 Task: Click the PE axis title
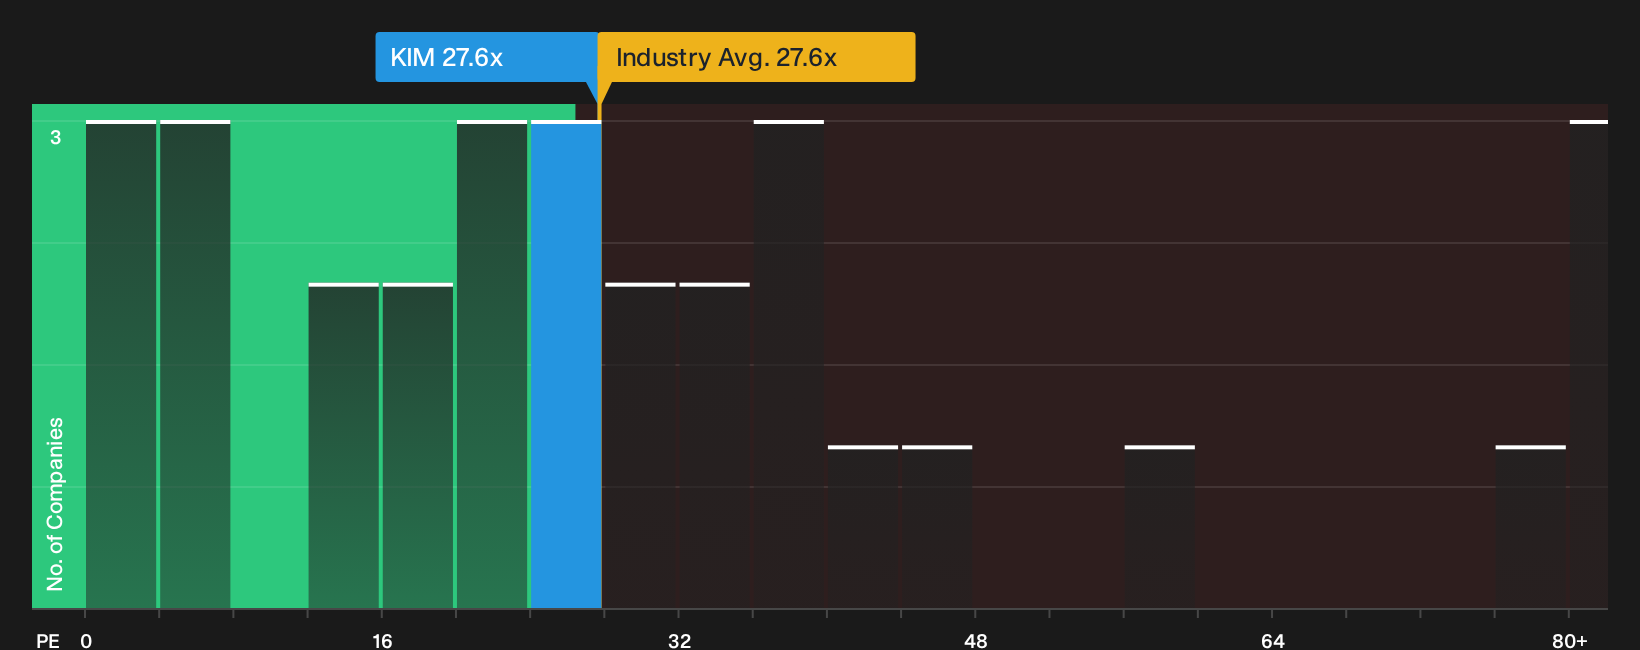tap(47, 640)
